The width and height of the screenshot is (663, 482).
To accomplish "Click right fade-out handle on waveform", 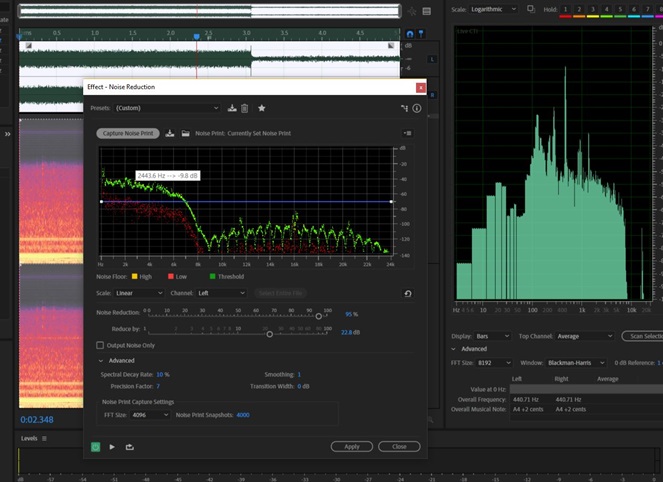I will pyautogui.click(x=391, y=45).
